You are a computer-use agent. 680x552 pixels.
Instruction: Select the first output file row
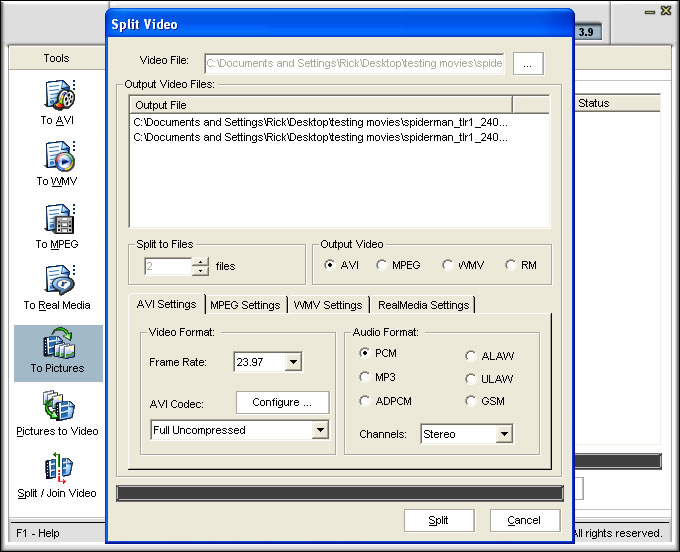click(x=322, y=122)
